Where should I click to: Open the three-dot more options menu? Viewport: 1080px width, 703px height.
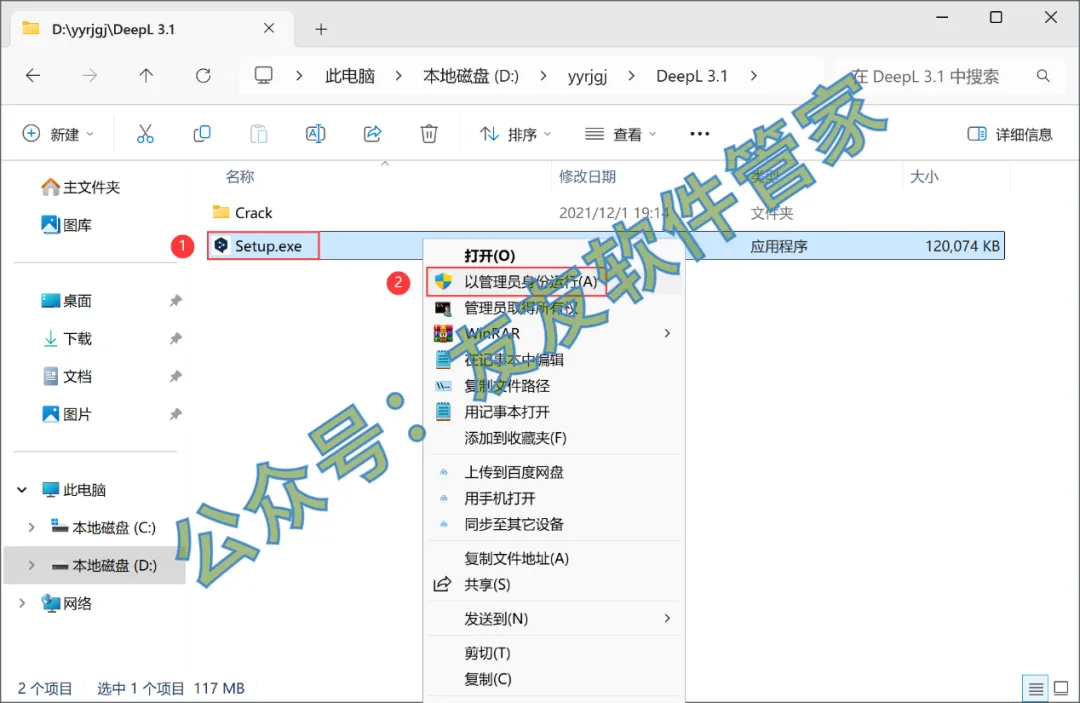[x=699, y=134]
